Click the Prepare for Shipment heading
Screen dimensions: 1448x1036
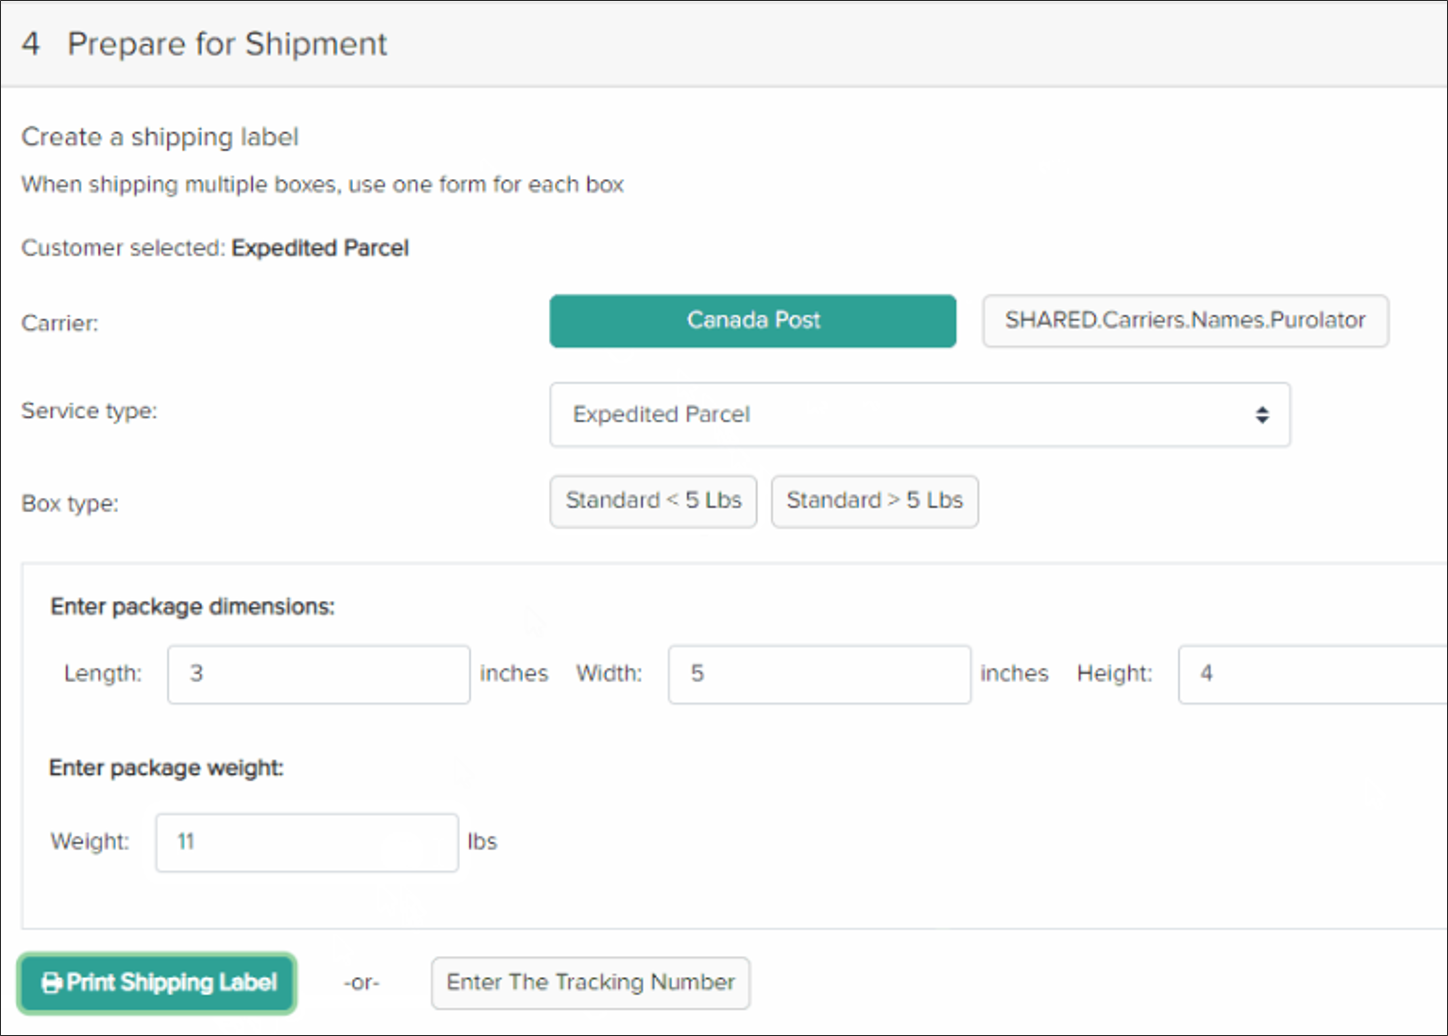(x=227, y=44)
